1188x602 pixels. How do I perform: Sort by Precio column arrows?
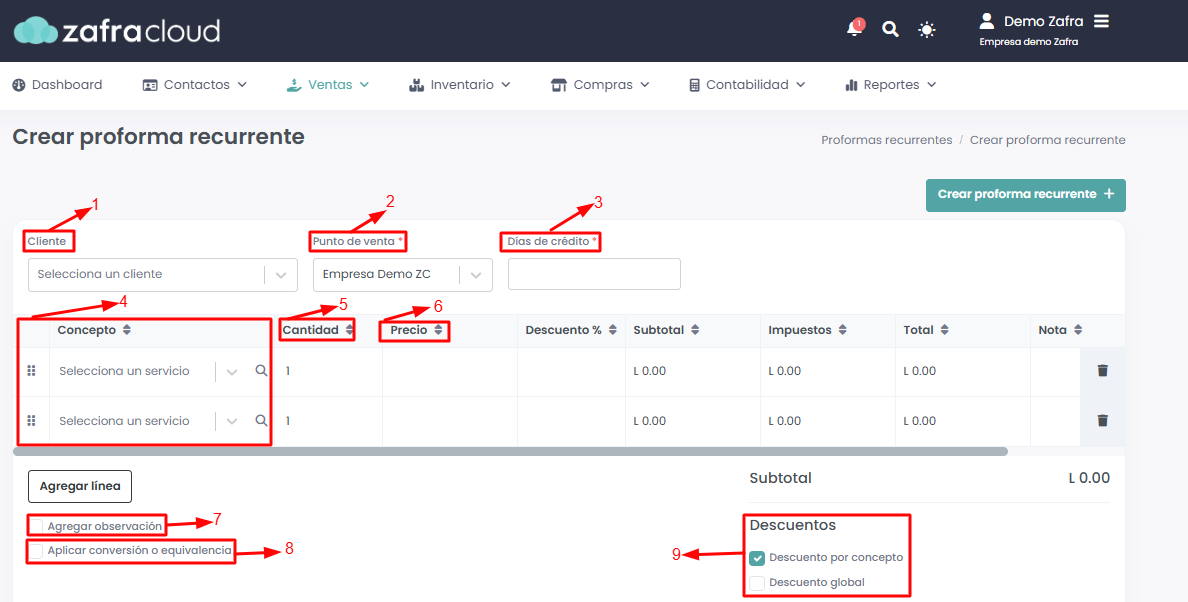tap(438, 330)
